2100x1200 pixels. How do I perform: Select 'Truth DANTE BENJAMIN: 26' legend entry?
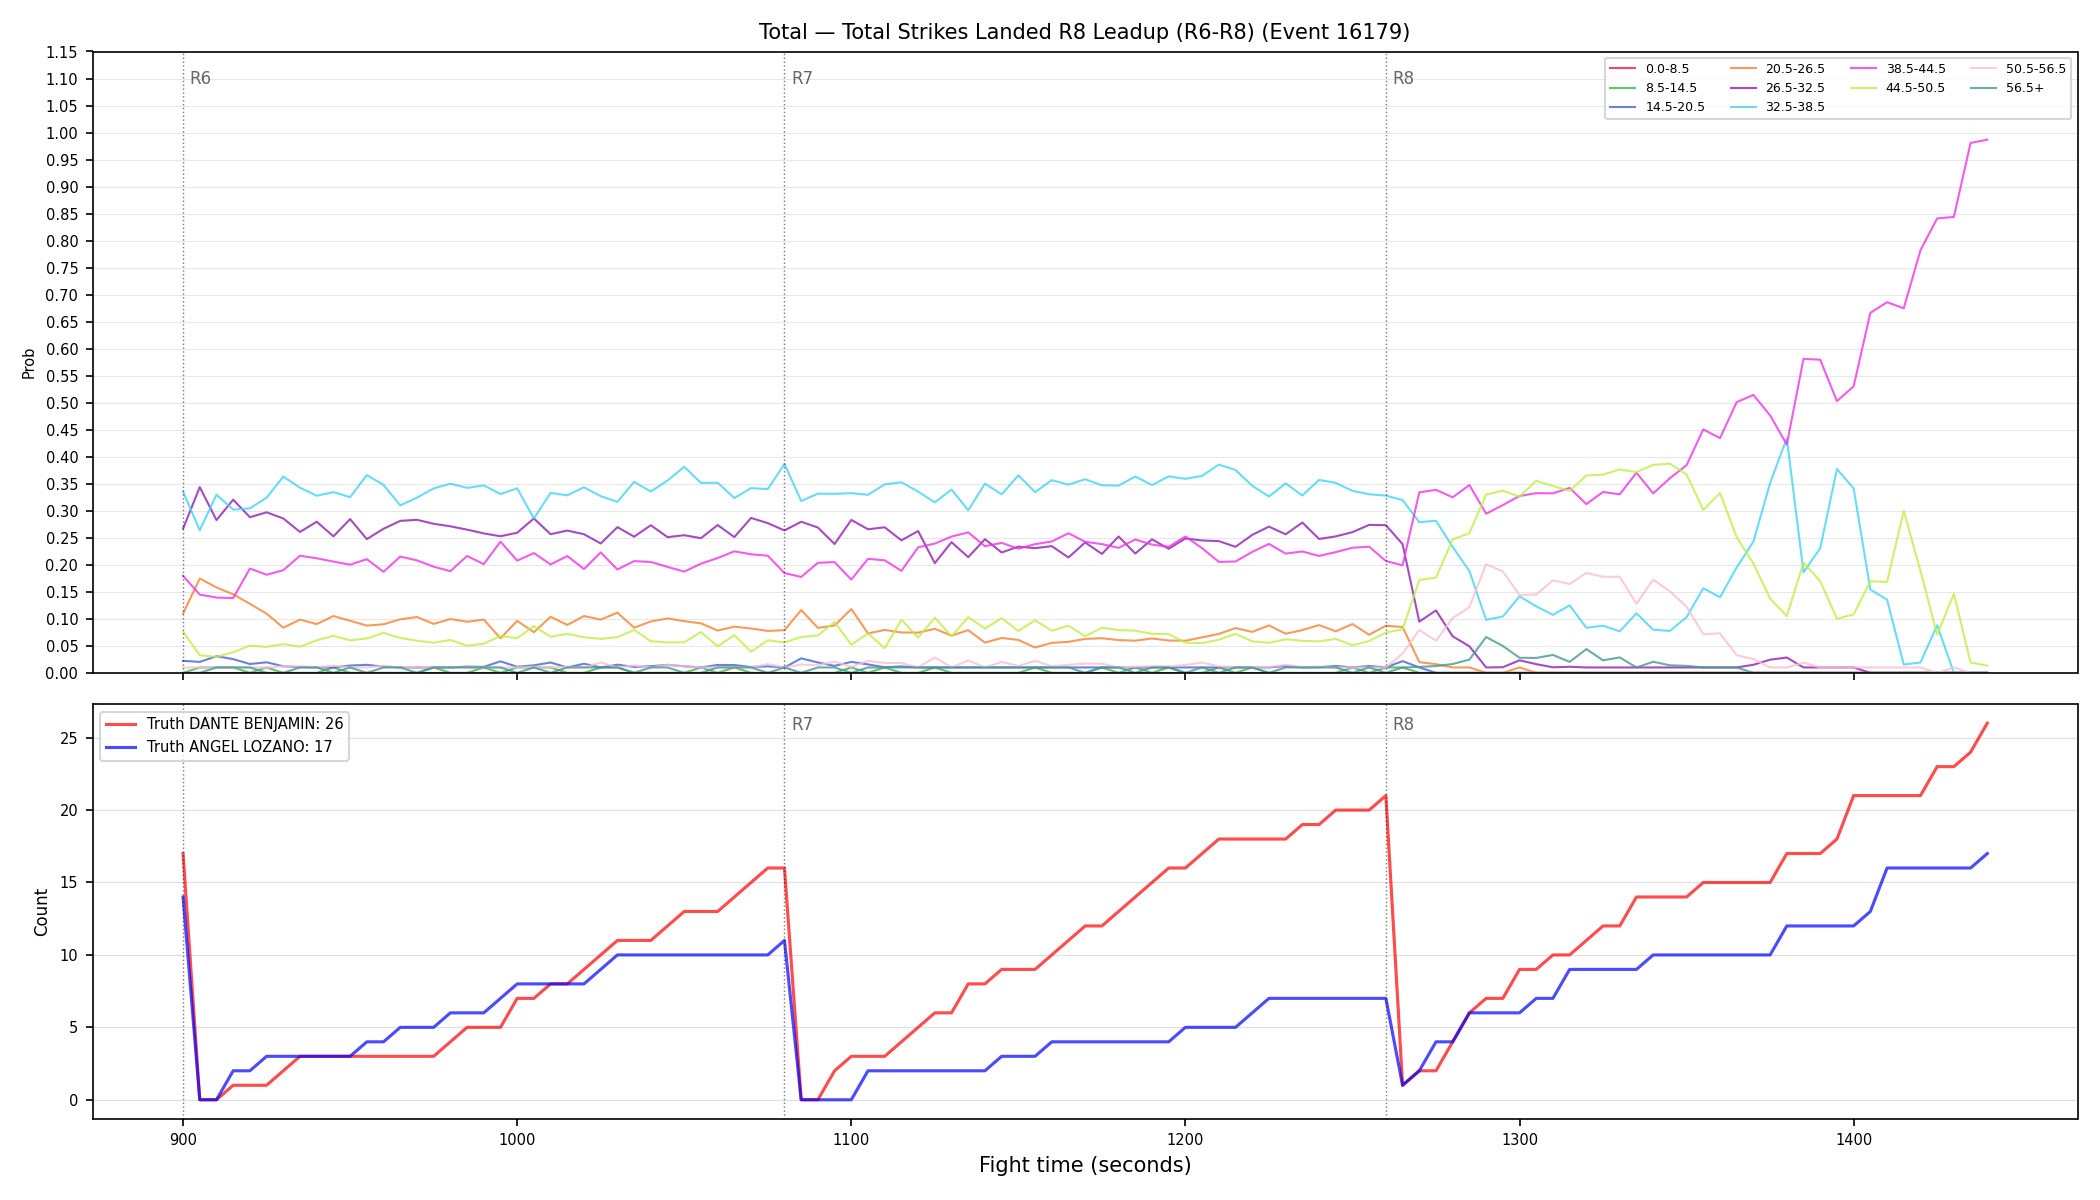(x=224, y=723)
